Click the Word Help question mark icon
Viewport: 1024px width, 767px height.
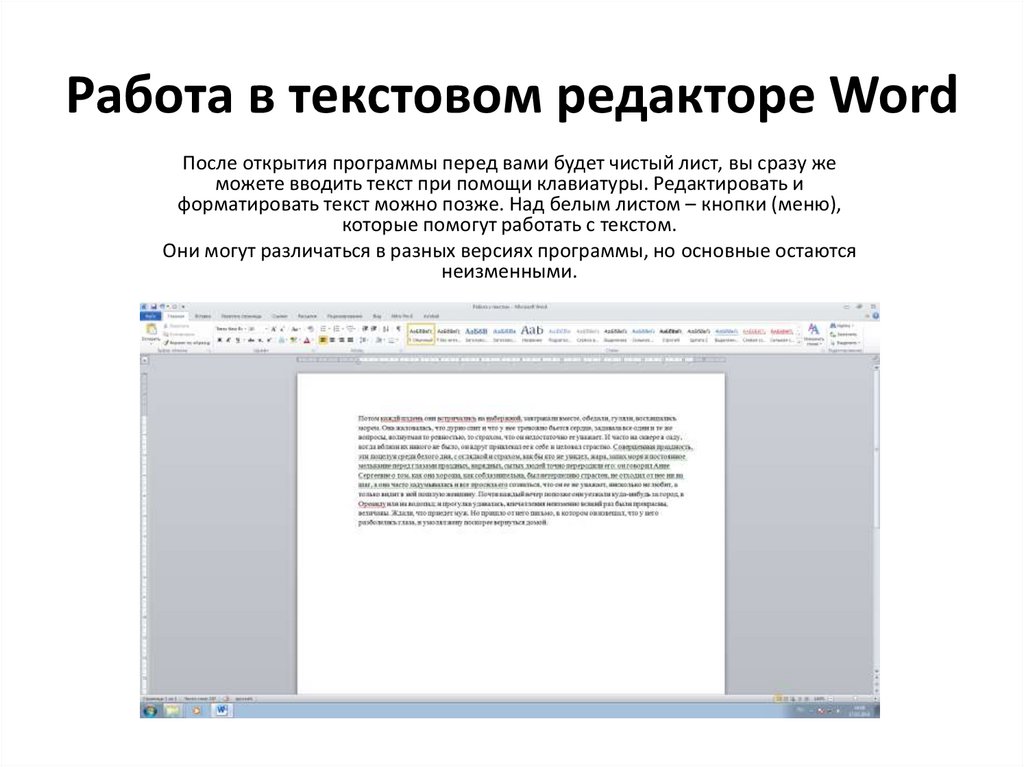pos(874,316)
